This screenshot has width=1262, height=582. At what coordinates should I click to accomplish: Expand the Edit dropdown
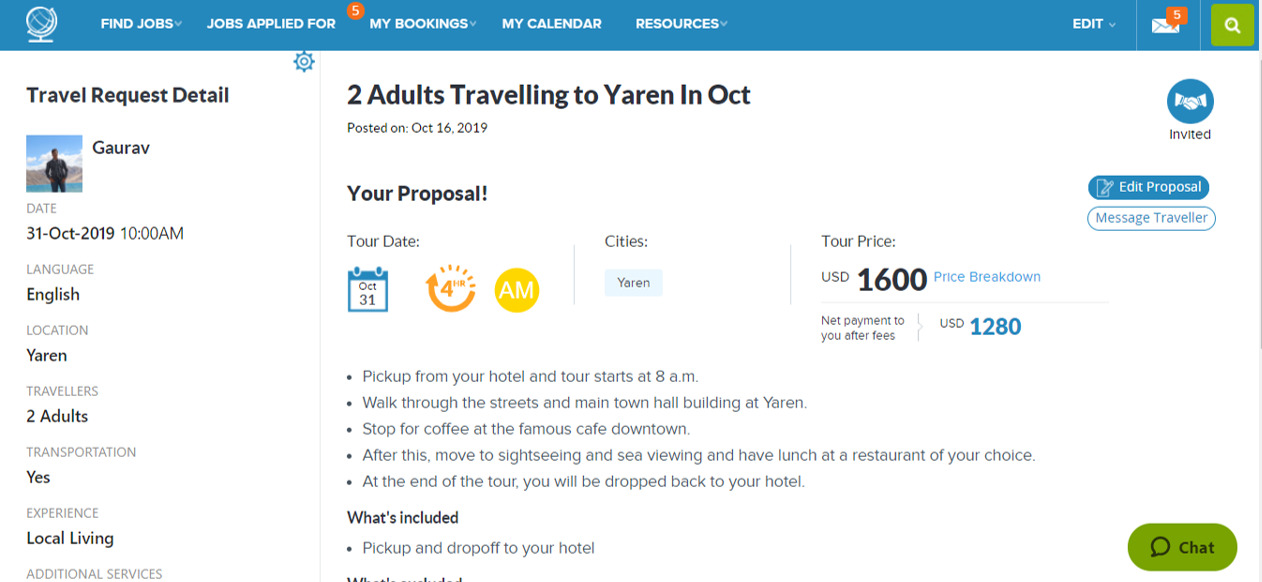point(1094,24)
